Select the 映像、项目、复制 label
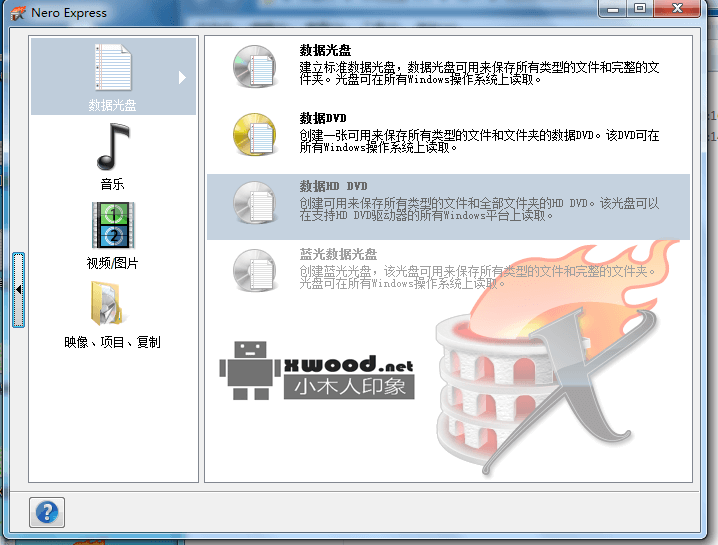 (112, 342)
